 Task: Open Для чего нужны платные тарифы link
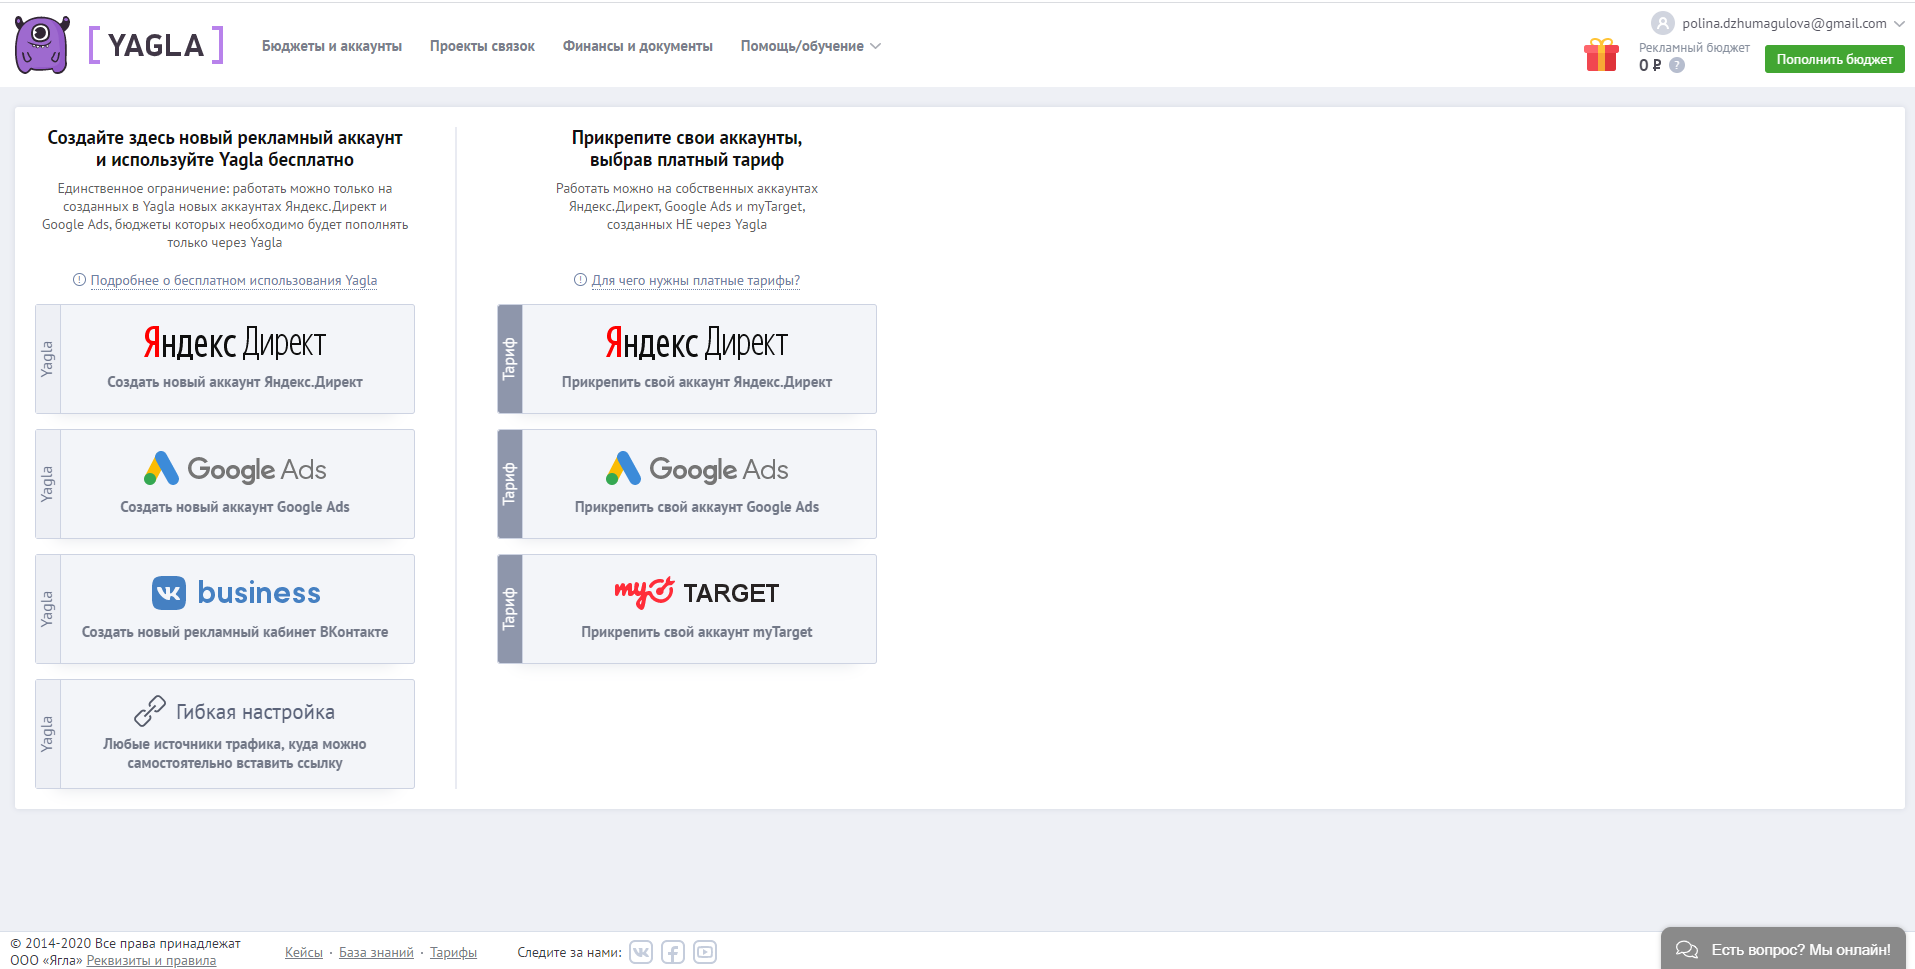click(696, 280)
